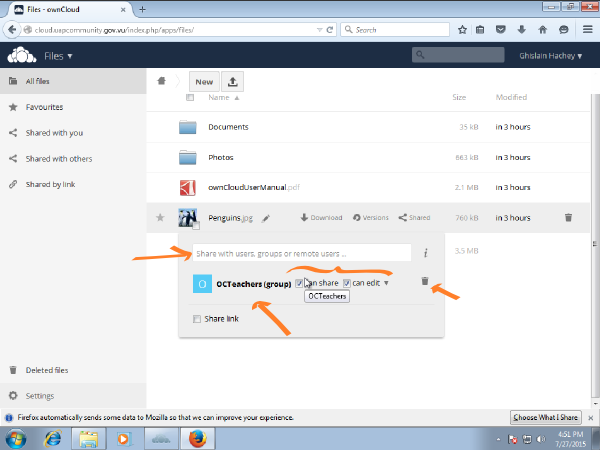This screenshot has height=450, width=600.
Task: Close the Files - ownCloud tab
Action: (123, 10)
